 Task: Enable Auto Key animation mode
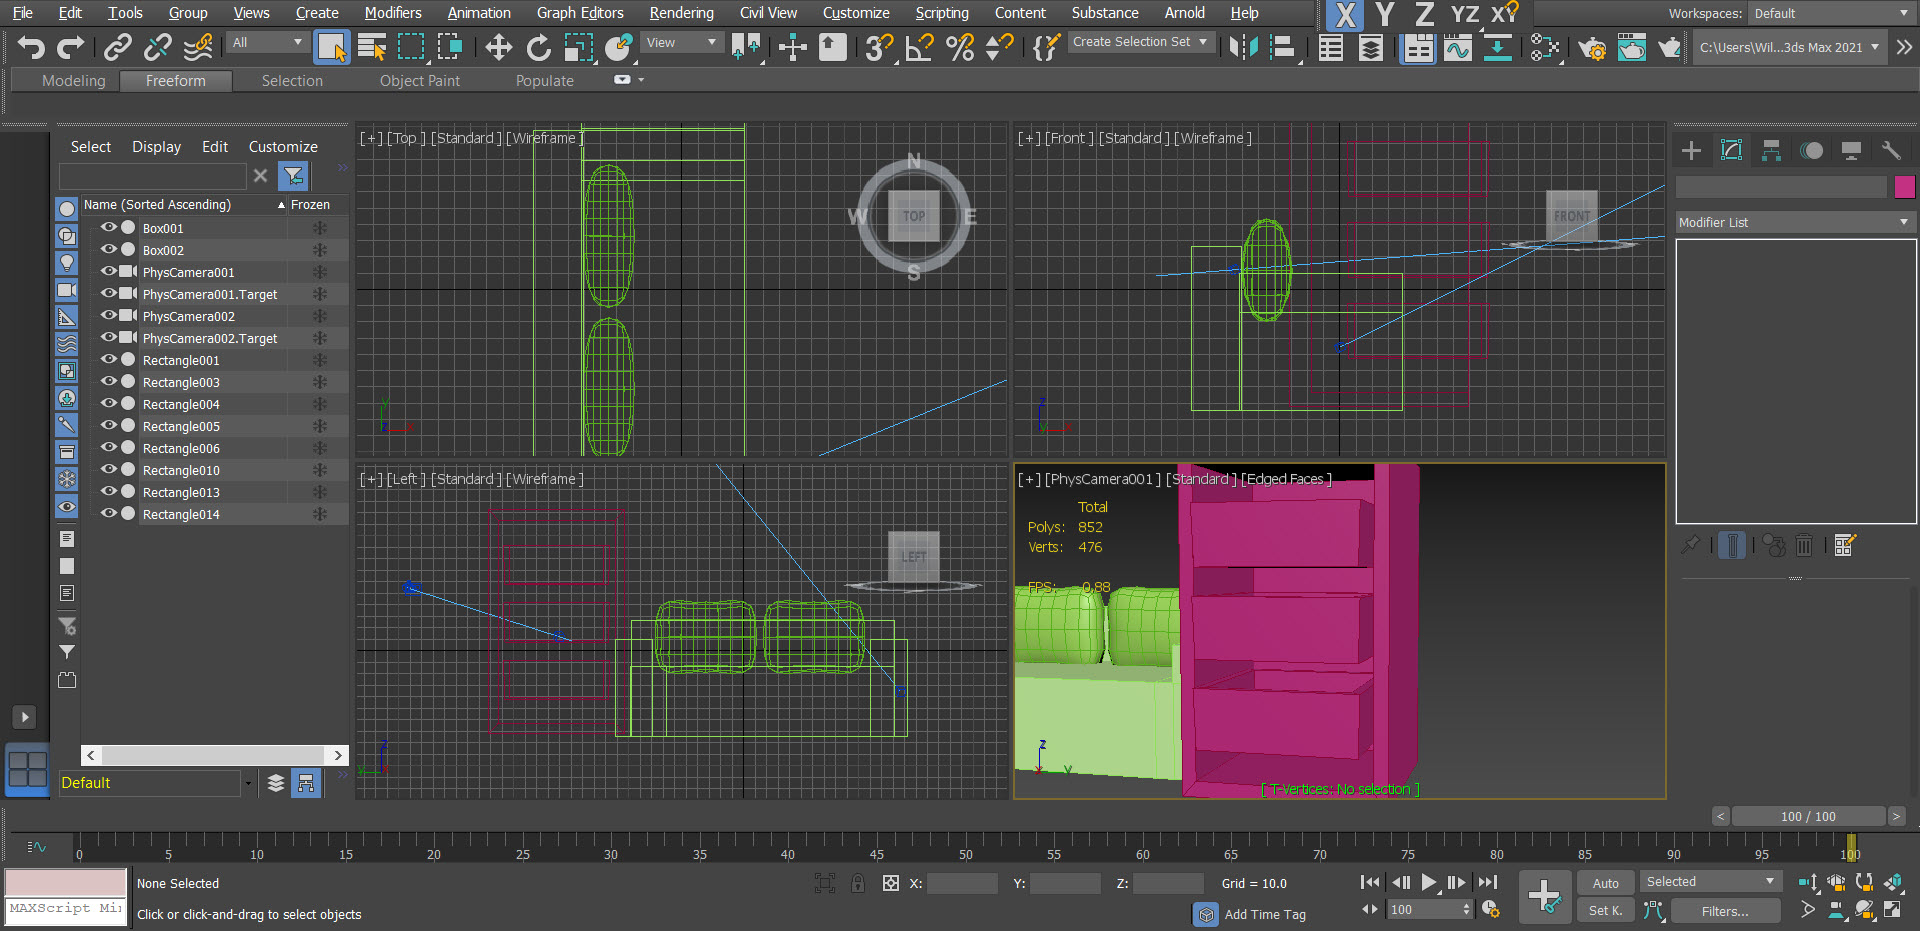click(1605, 883)
